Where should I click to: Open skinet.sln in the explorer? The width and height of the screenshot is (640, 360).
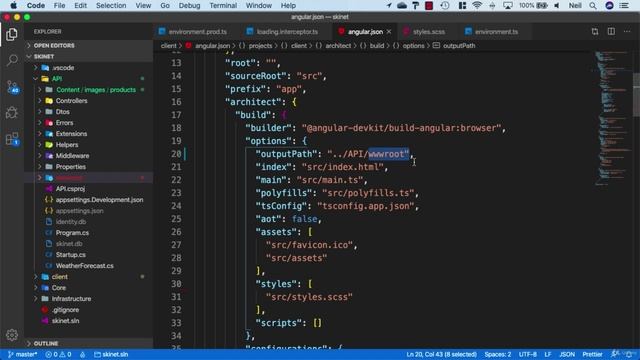pos(89,320)
